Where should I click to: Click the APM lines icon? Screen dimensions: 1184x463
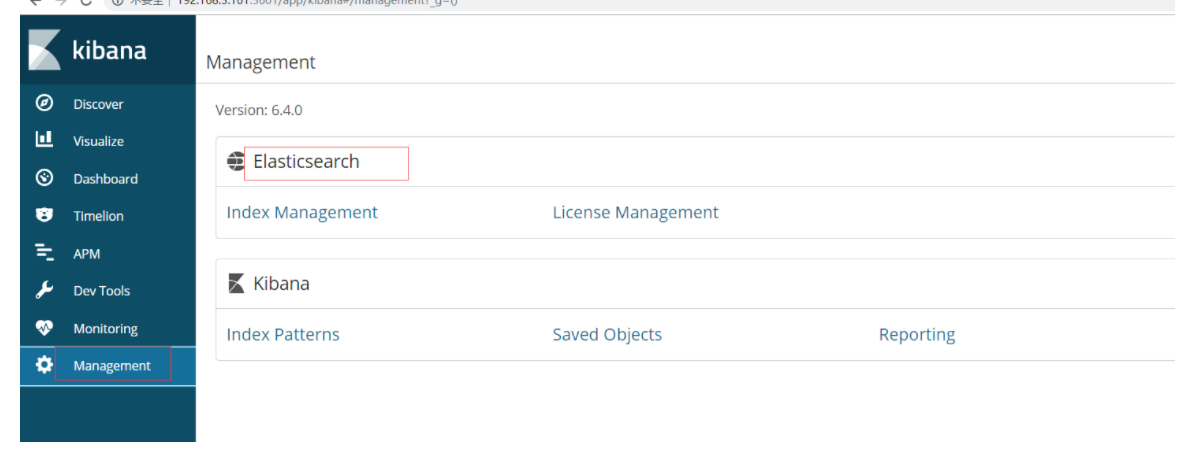point(45,253)
